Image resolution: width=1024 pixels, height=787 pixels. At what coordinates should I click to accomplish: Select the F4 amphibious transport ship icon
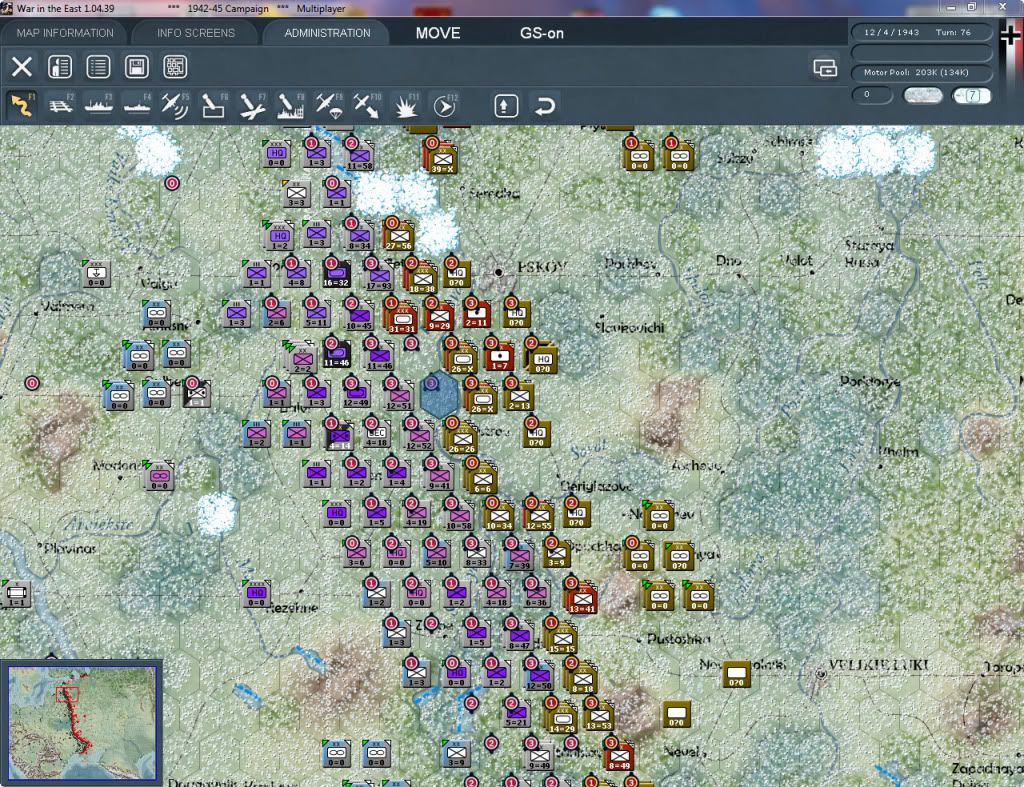[137, 105]
